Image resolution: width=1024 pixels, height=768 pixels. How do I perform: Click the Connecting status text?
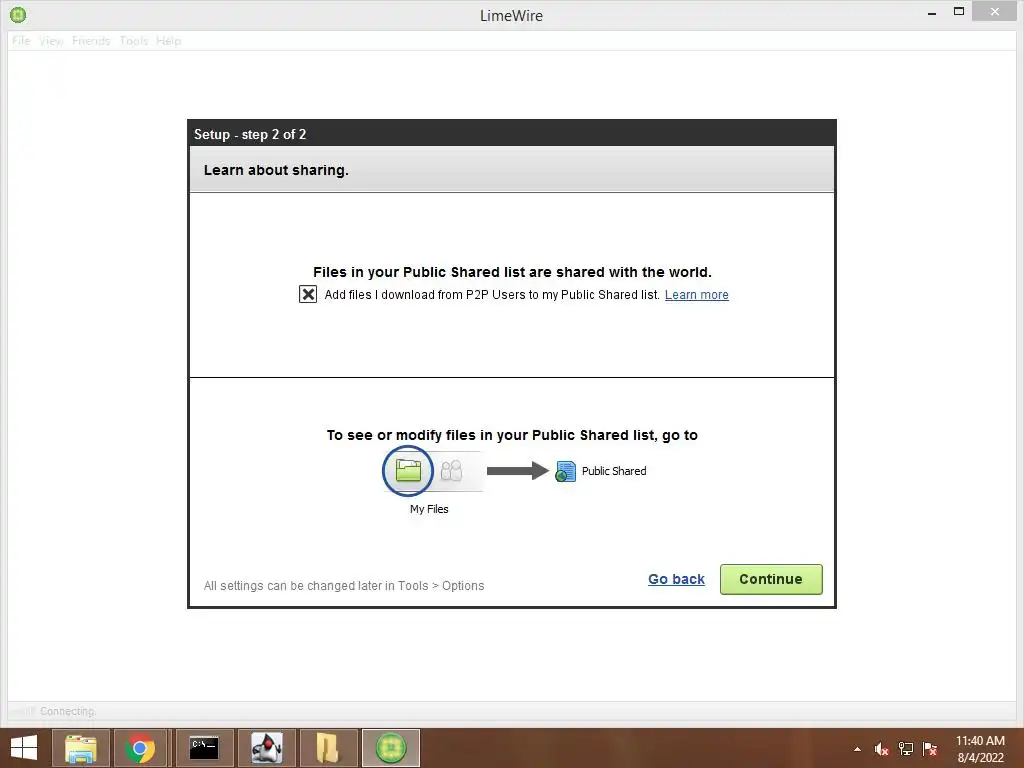(x=67, y=711)
